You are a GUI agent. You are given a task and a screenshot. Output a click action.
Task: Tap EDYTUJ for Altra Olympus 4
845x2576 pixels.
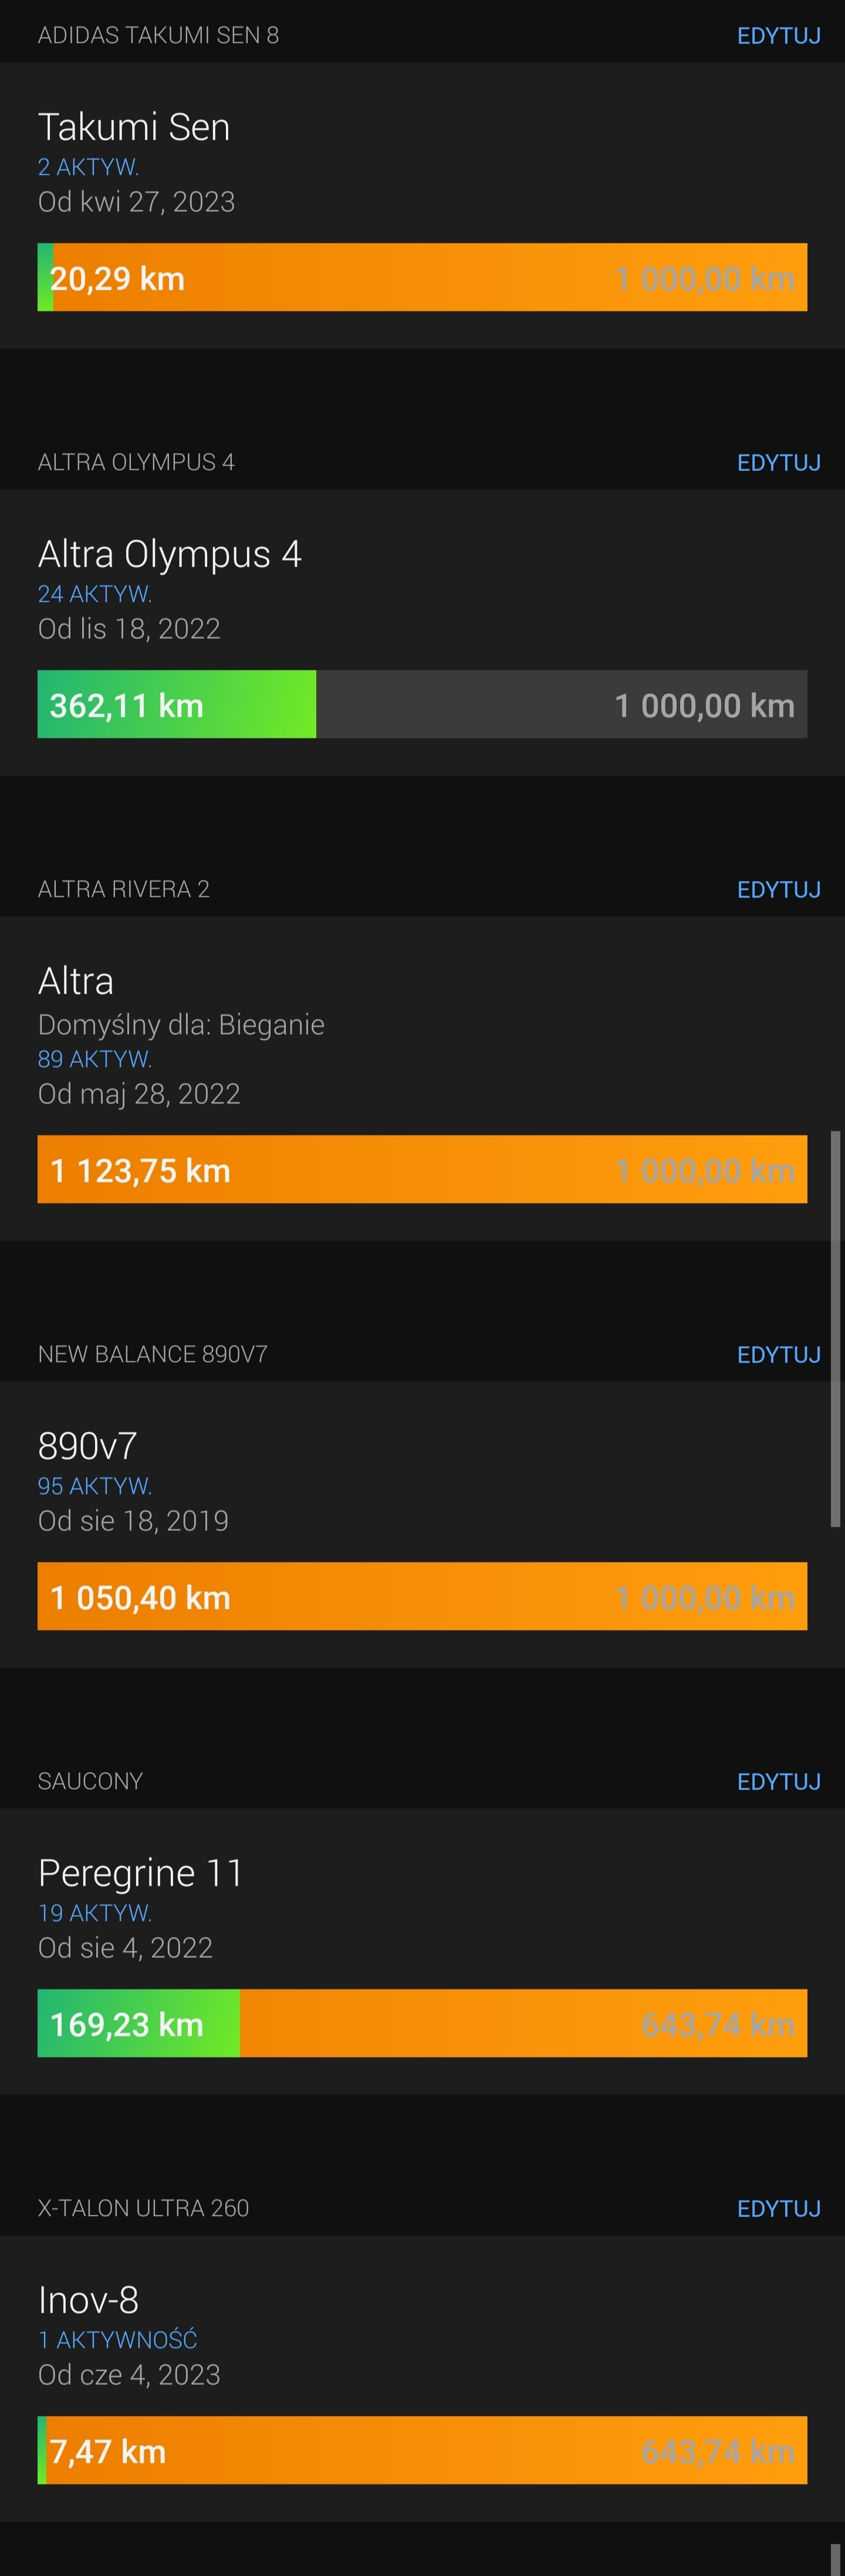[778, 463]
